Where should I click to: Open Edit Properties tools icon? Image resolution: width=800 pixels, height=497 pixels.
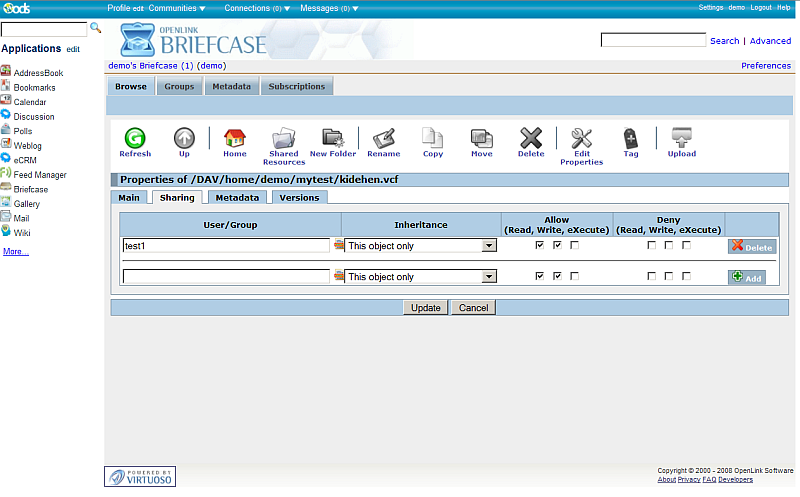point(581,139)
